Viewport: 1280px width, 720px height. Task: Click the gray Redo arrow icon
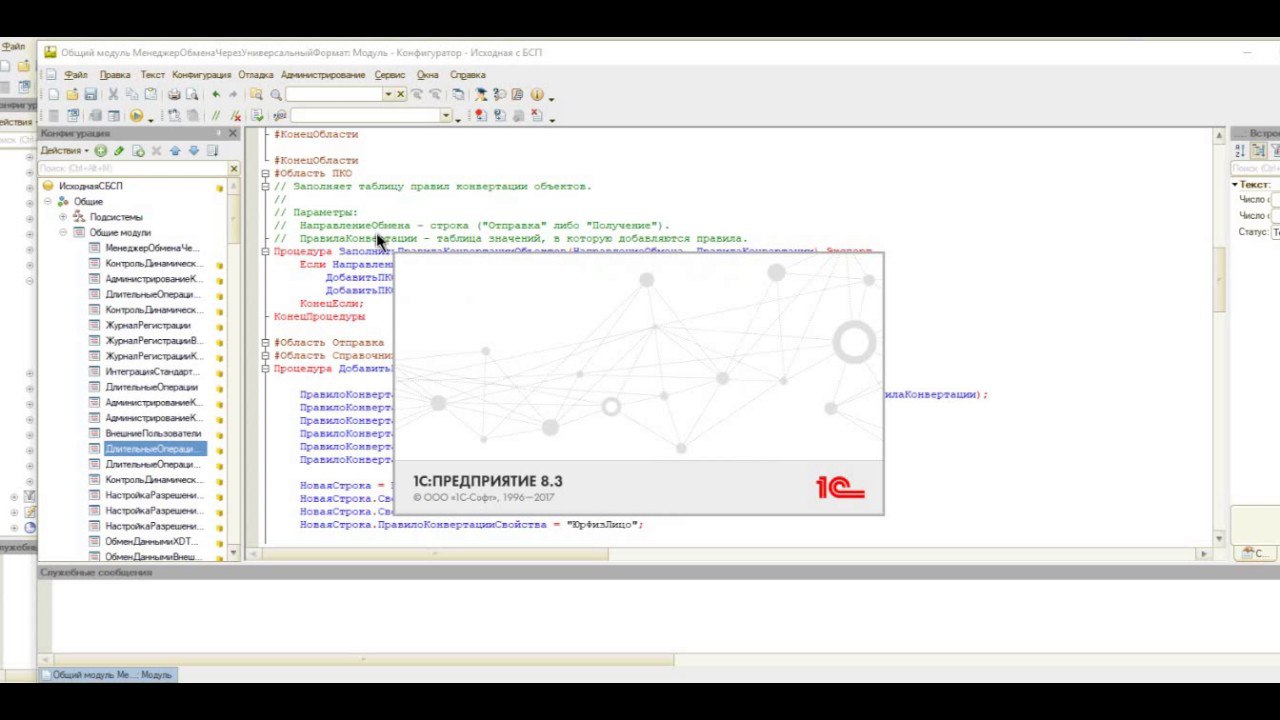click(x=233, y=94)
